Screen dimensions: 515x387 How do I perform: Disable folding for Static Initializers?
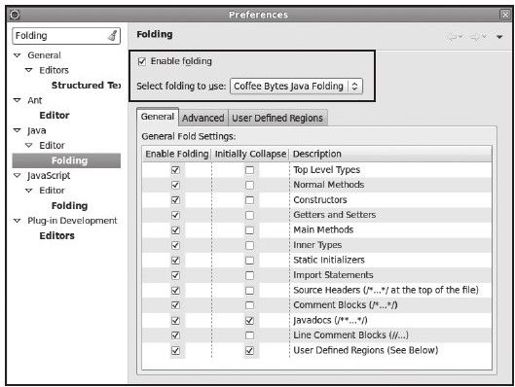tap(175, 260)
